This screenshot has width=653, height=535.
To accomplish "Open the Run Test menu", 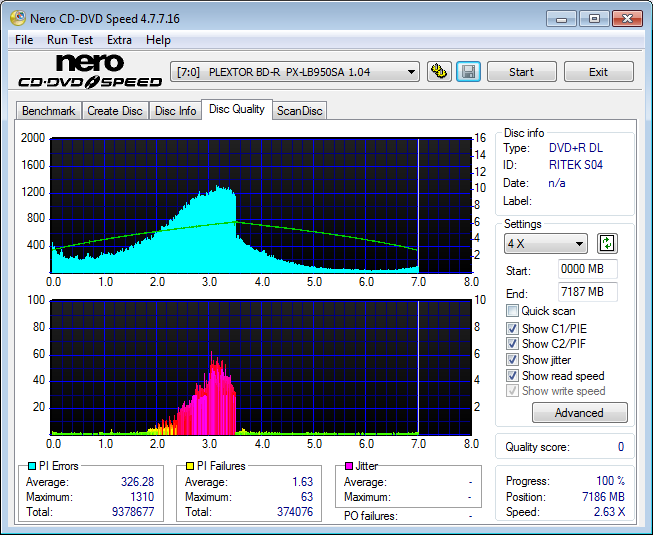I will click(x=70, y=40).
